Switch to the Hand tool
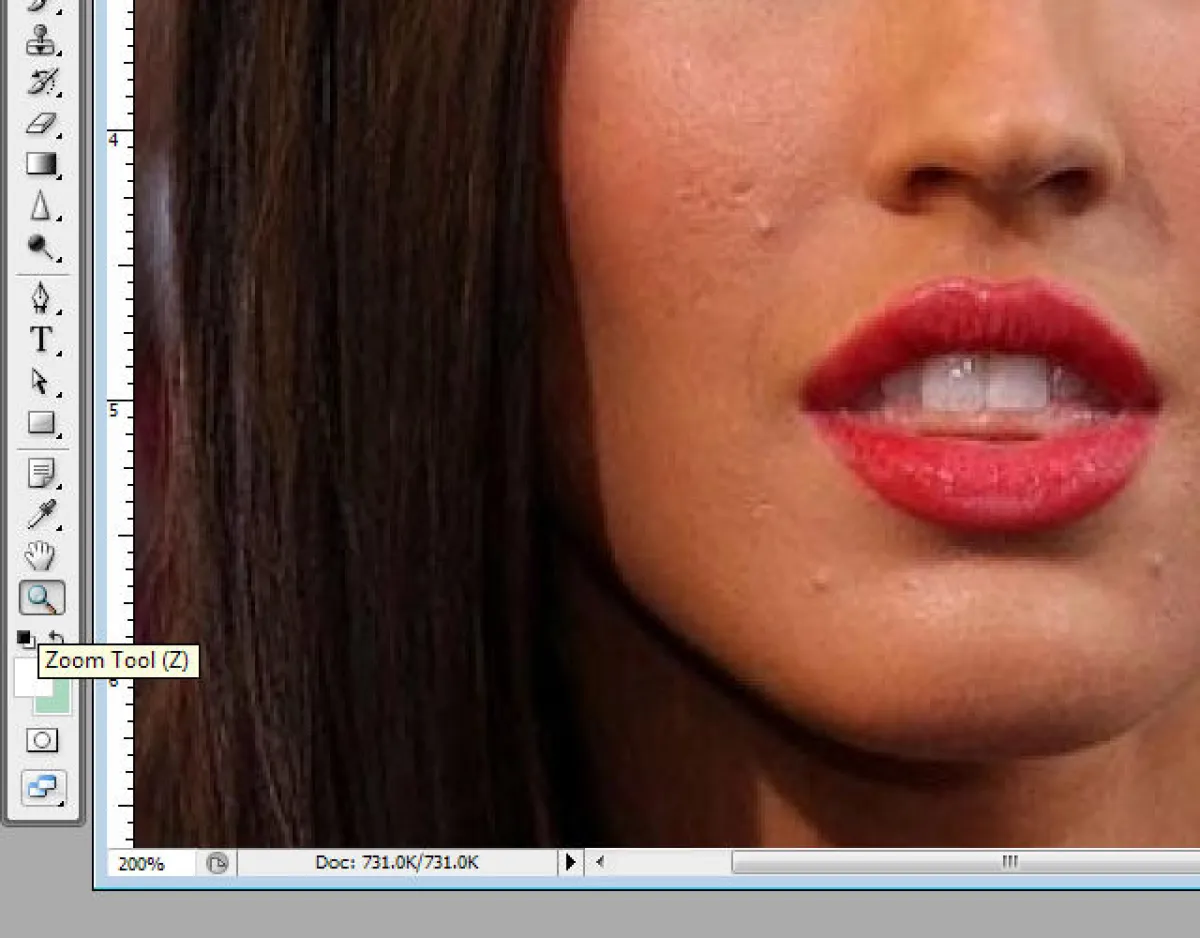Screen dimensions: 1200x938 coord(40,556)
